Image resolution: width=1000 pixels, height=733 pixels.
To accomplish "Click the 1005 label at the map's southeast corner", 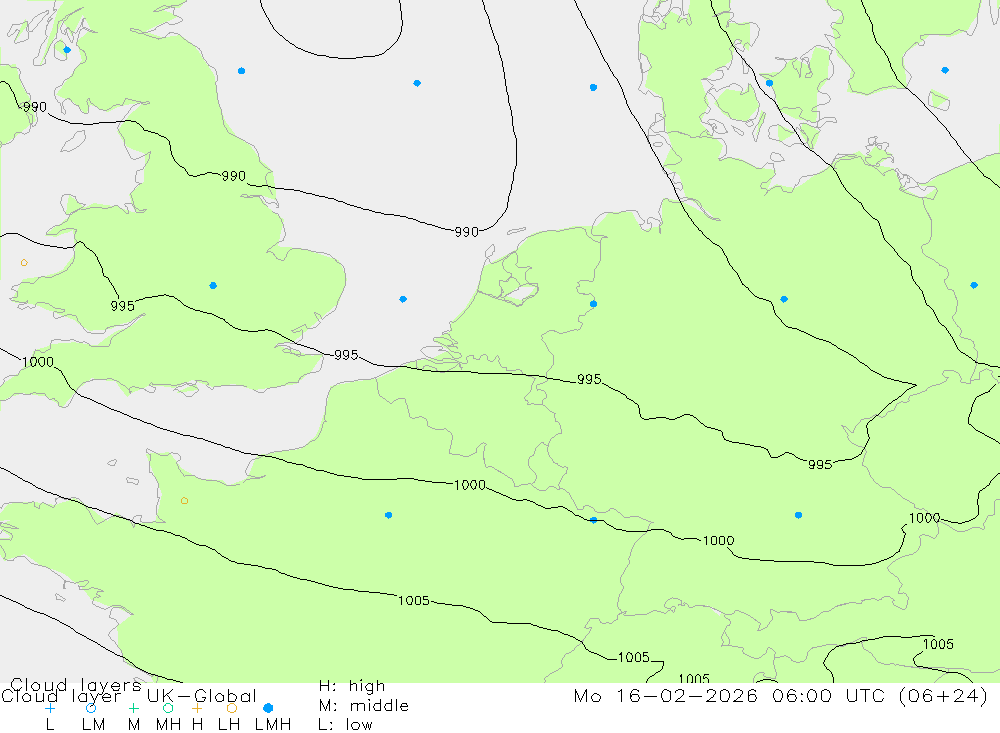I will [x=938, y=644].
